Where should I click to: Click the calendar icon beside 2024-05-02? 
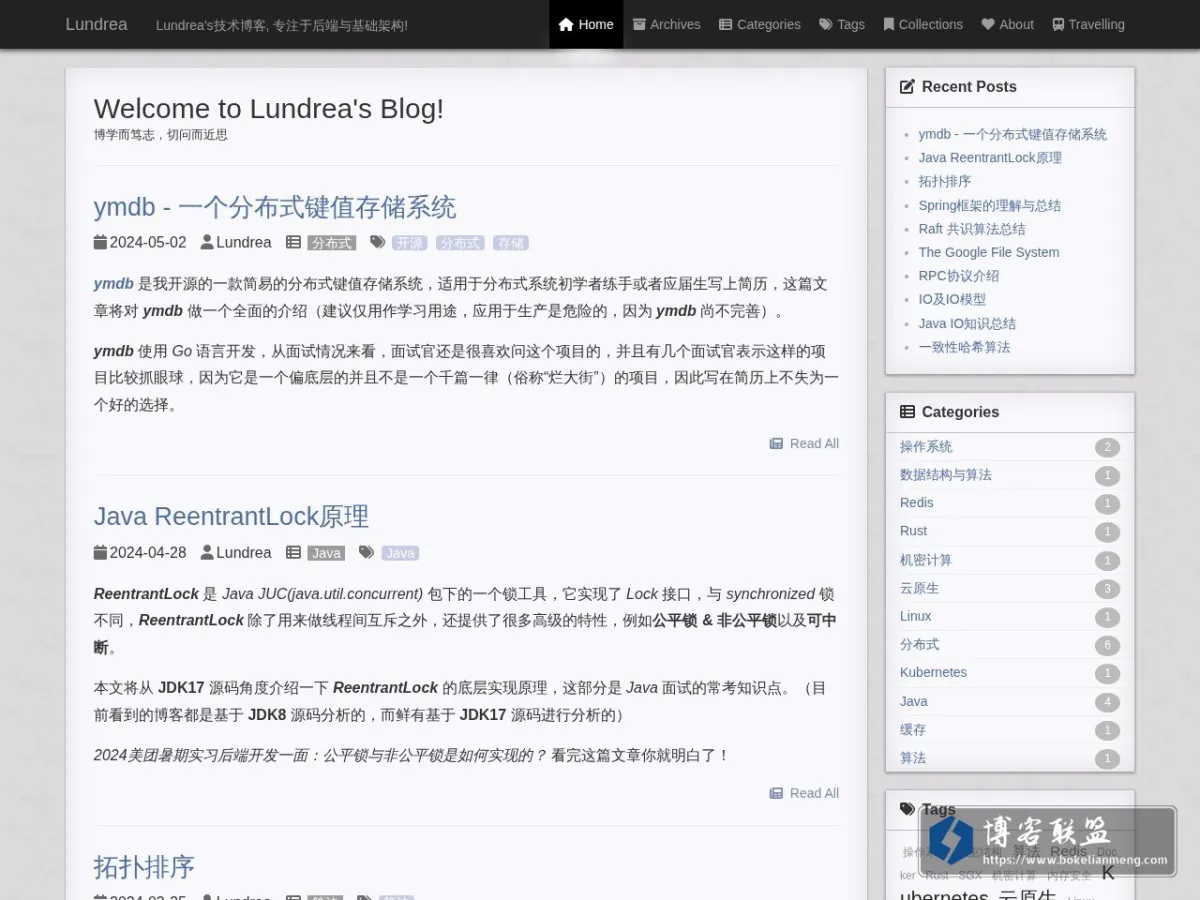click(x=100, y=242)
